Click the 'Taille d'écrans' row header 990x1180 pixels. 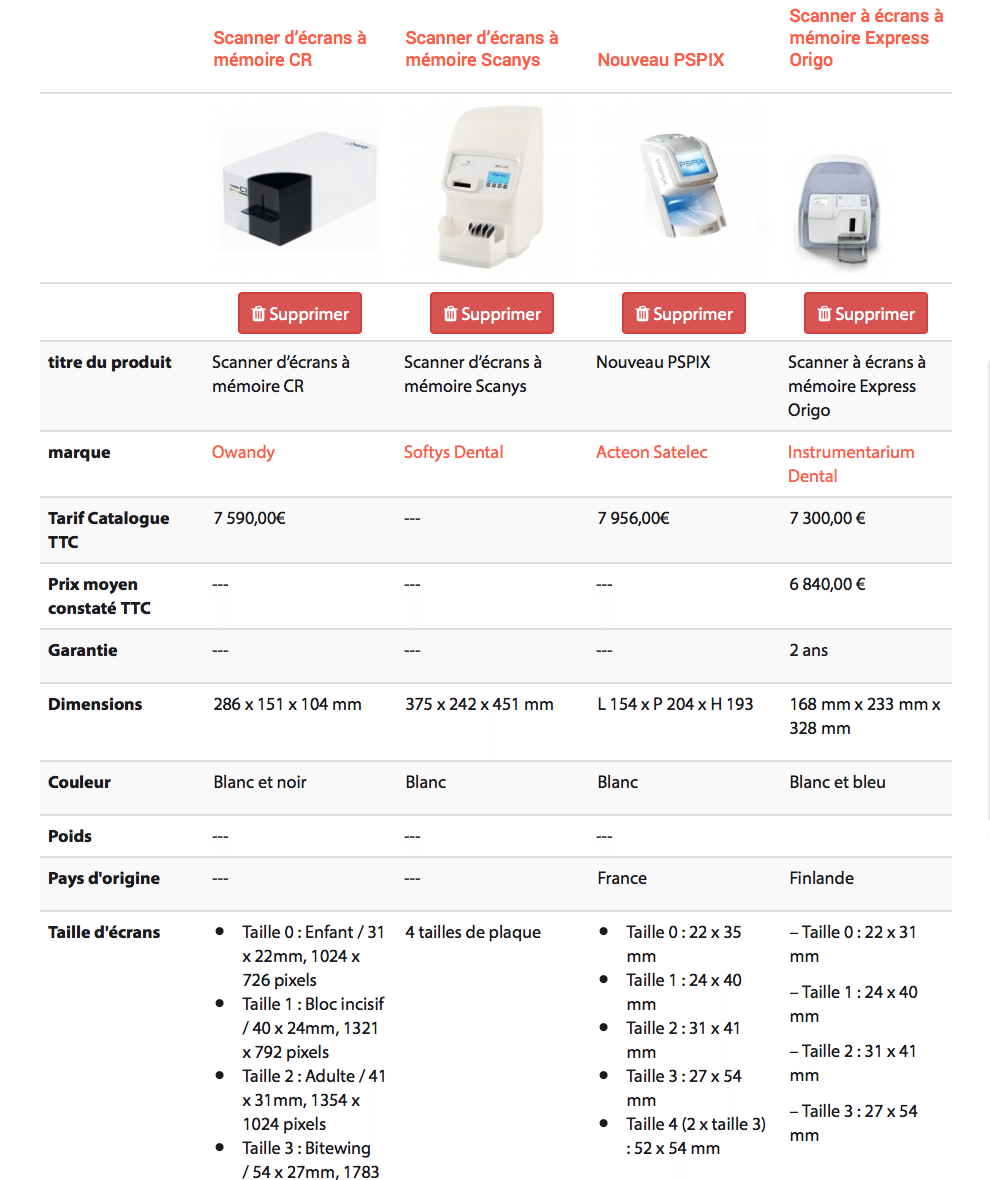tap(104, 932)
